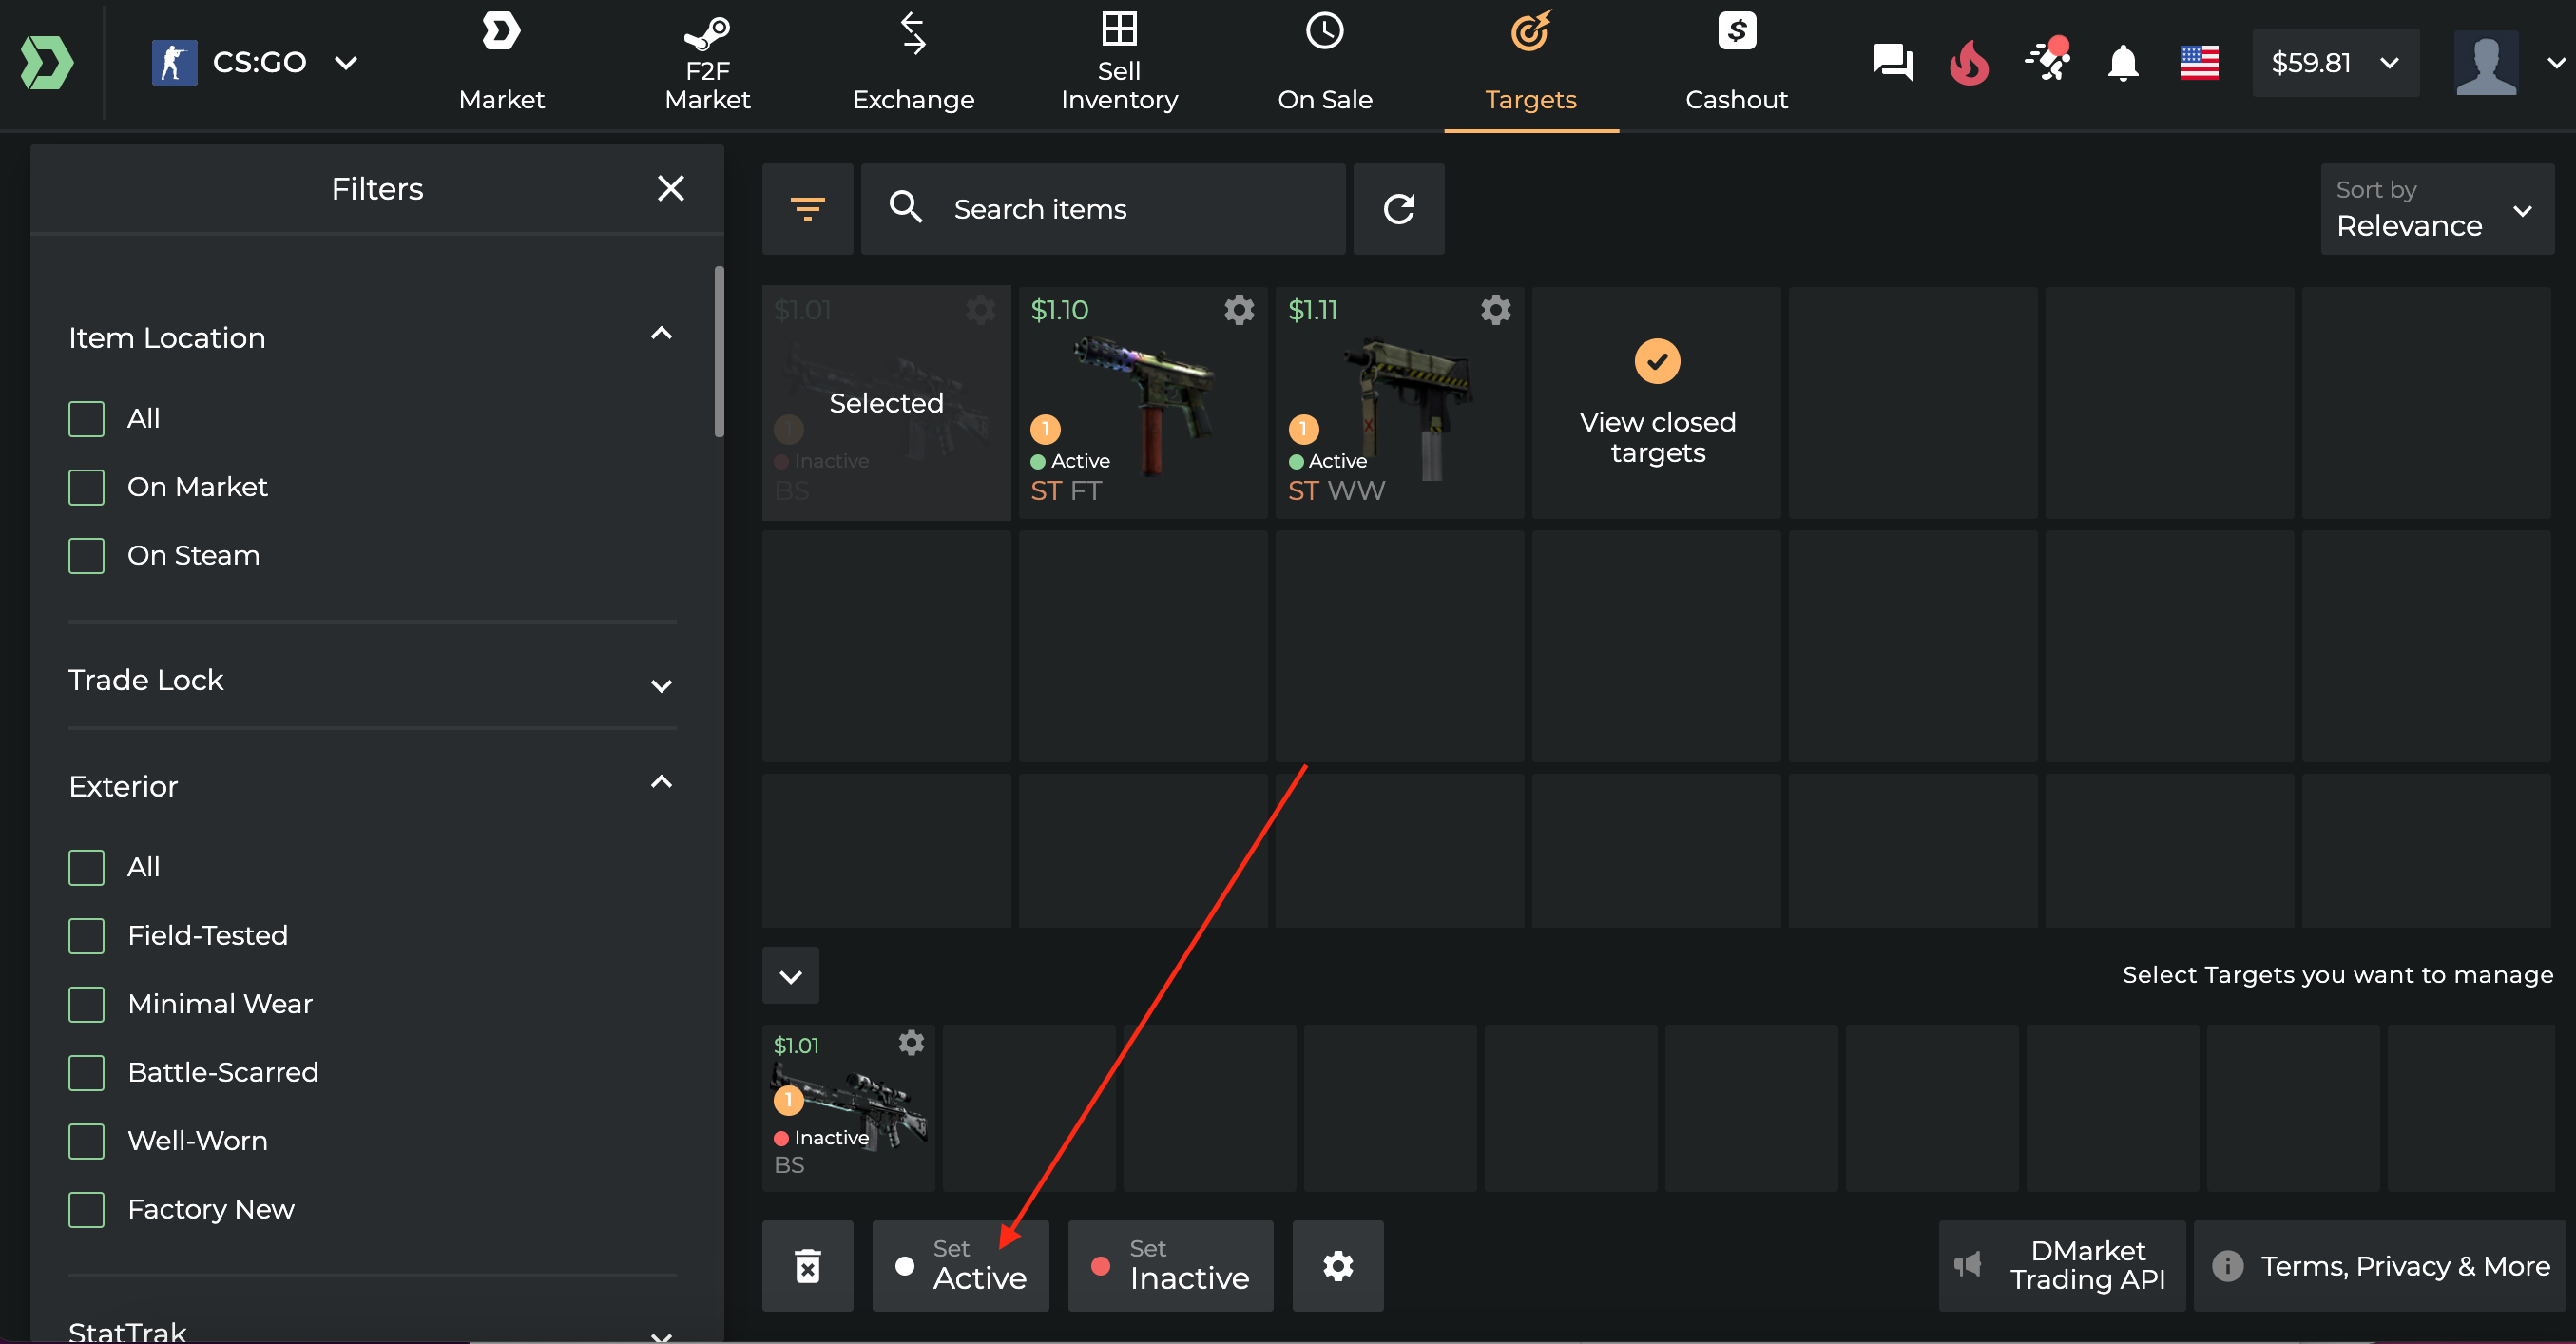Open settings gear on $1.11 target

coord(1496,310)
